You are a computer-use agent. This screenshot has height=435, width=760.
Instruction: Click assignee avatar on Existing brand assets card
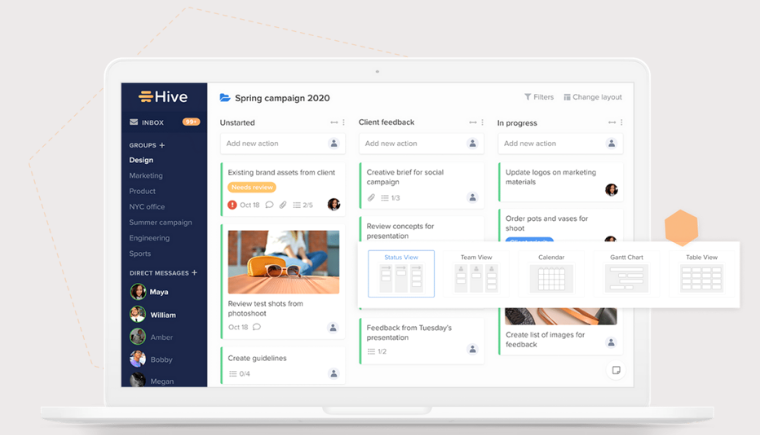click(333, 204)
